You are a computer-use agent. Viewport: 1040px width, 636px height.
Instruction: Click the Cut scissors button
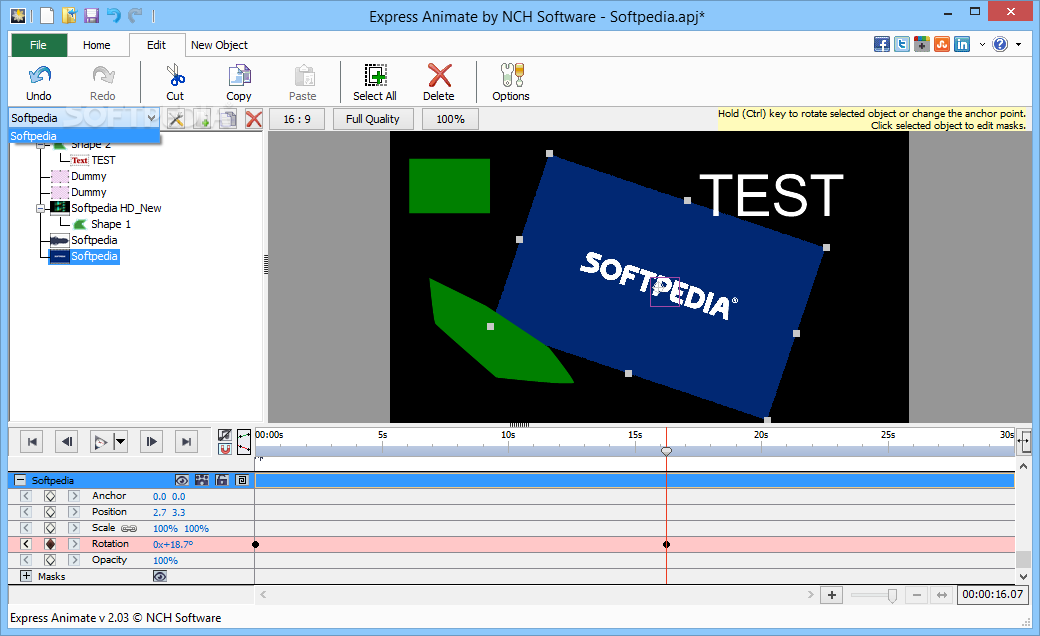[x=175, y=83]
